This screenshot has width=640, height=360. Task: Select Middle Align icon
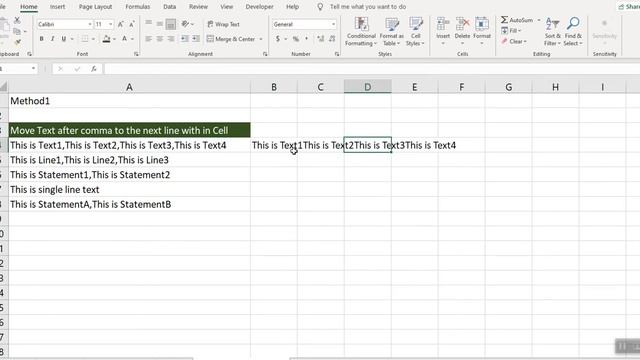pos(160,24)
